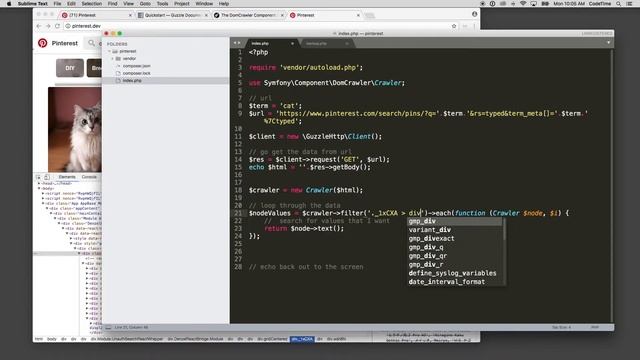640x360 pixels.
Task: Choose variant_div from the autocomplete list
Action: [x=454, y=230]
